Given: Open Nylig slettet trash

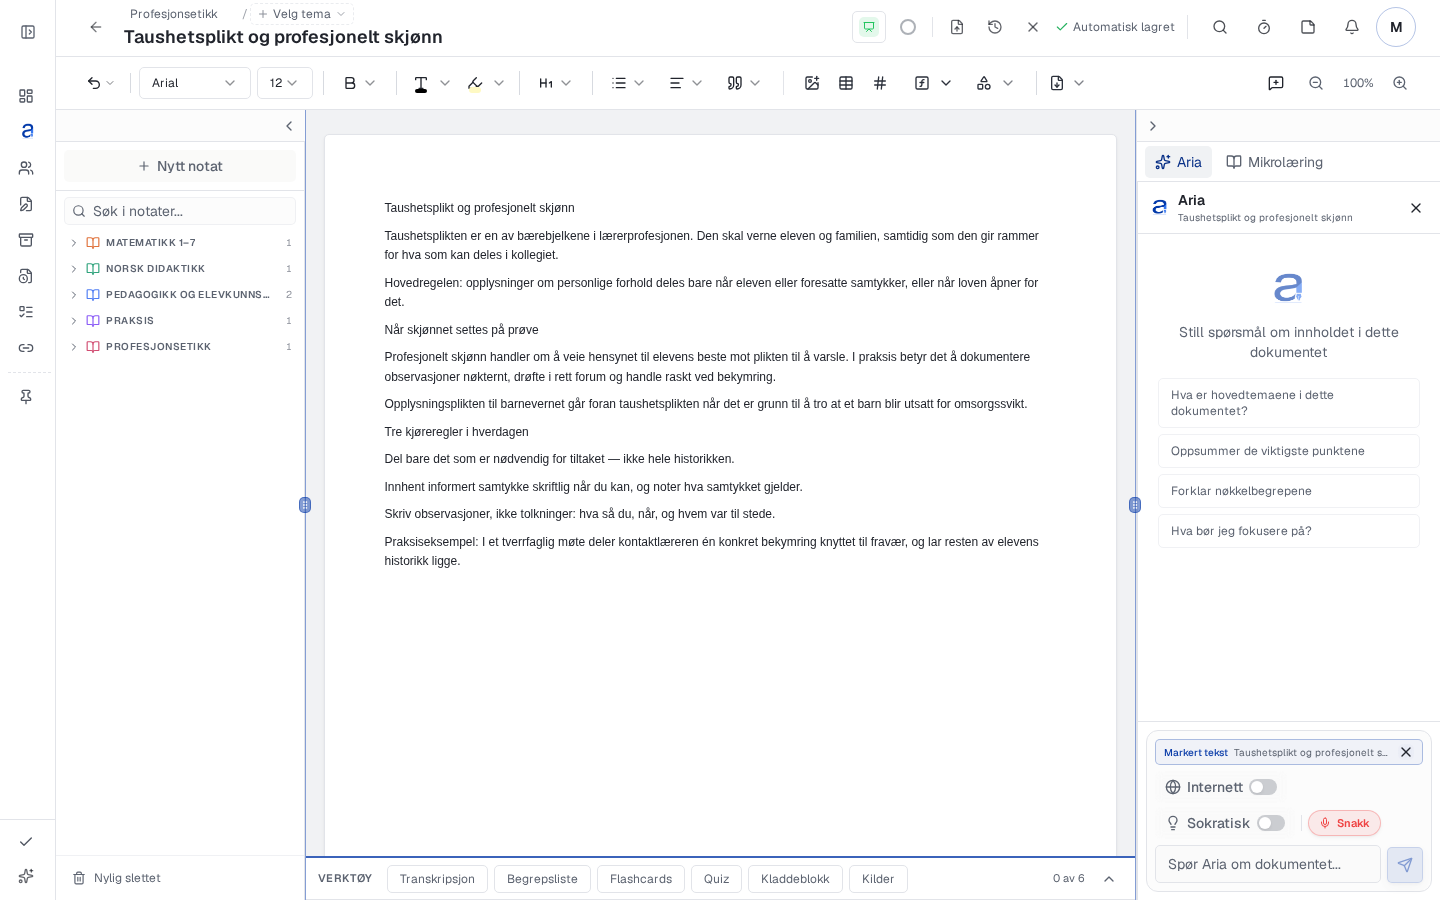Looking at the screenshot, I should pos(117,878).
